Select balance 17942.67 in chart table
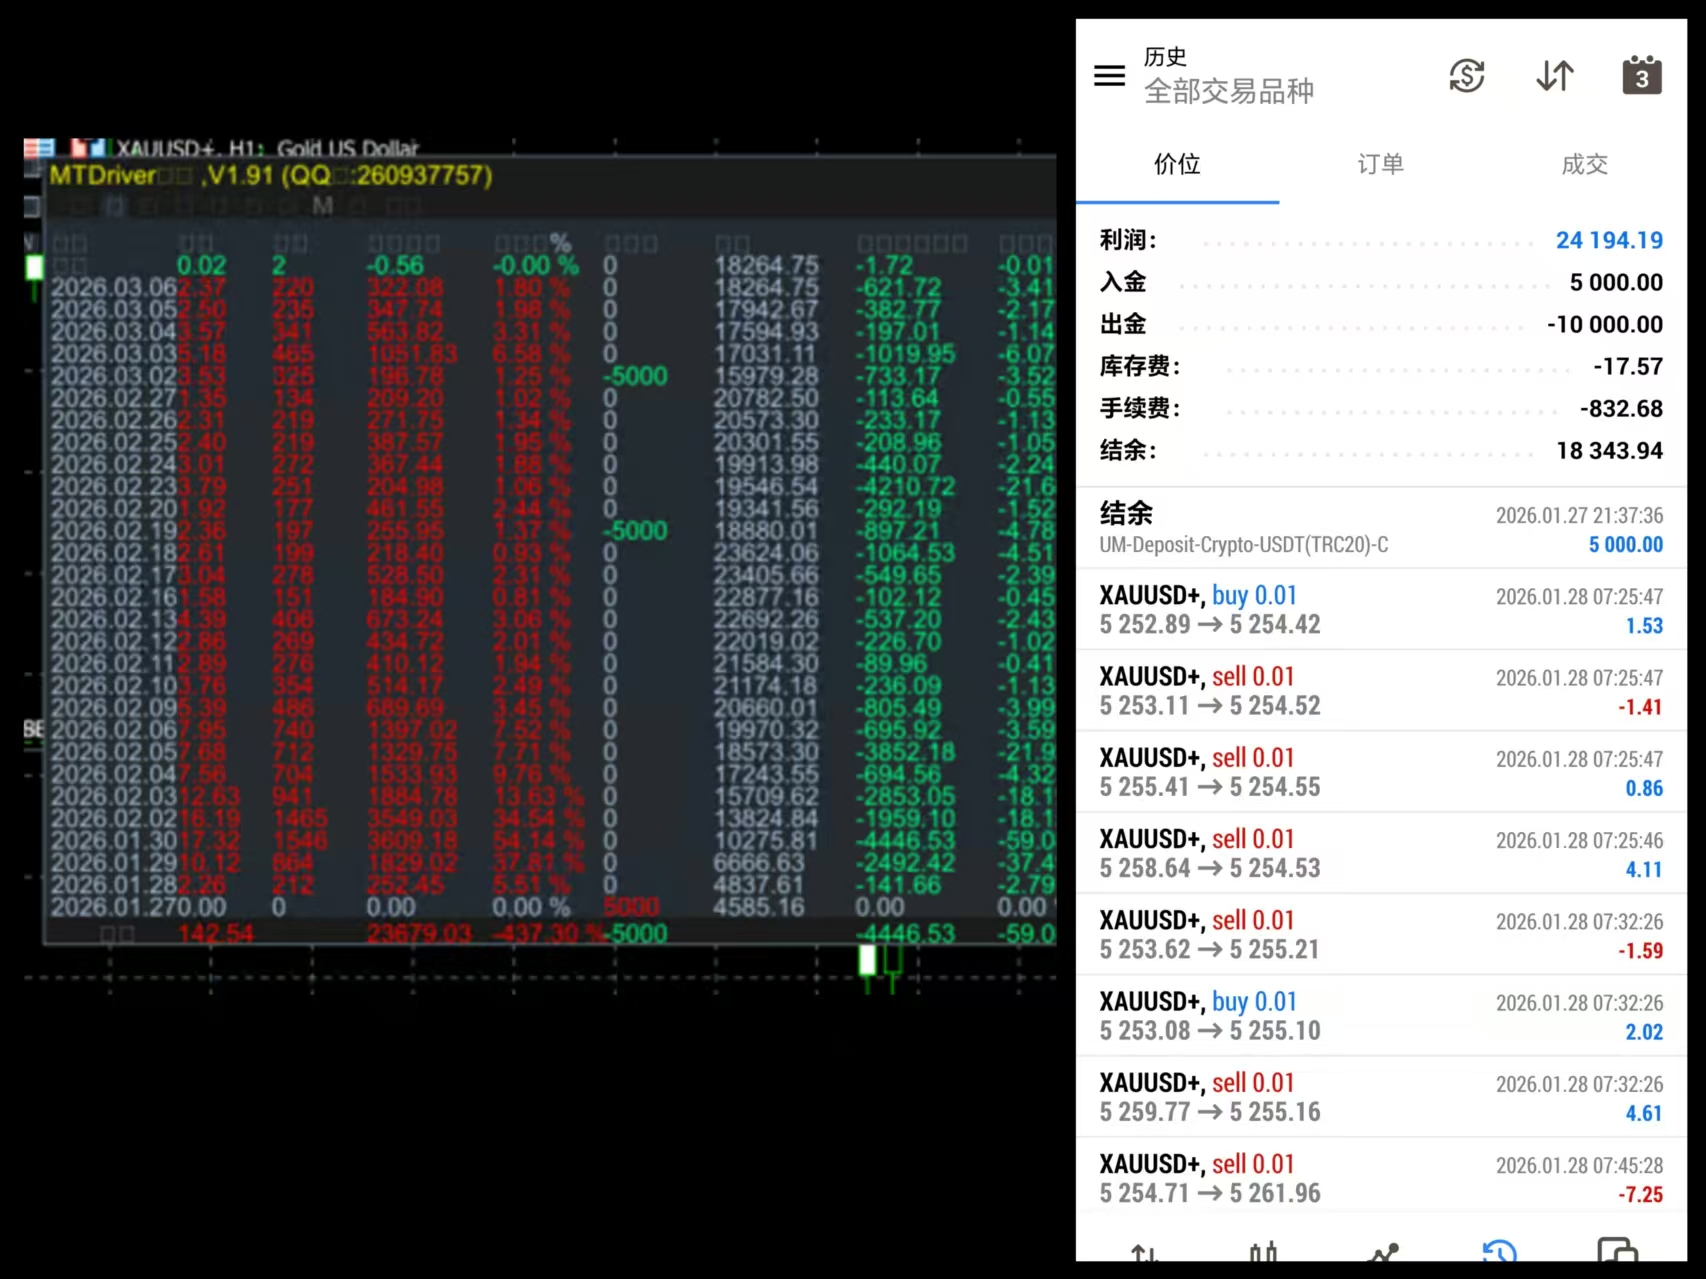The height and width of the screenshot is (1279, 1706). [x=766, y=309]
